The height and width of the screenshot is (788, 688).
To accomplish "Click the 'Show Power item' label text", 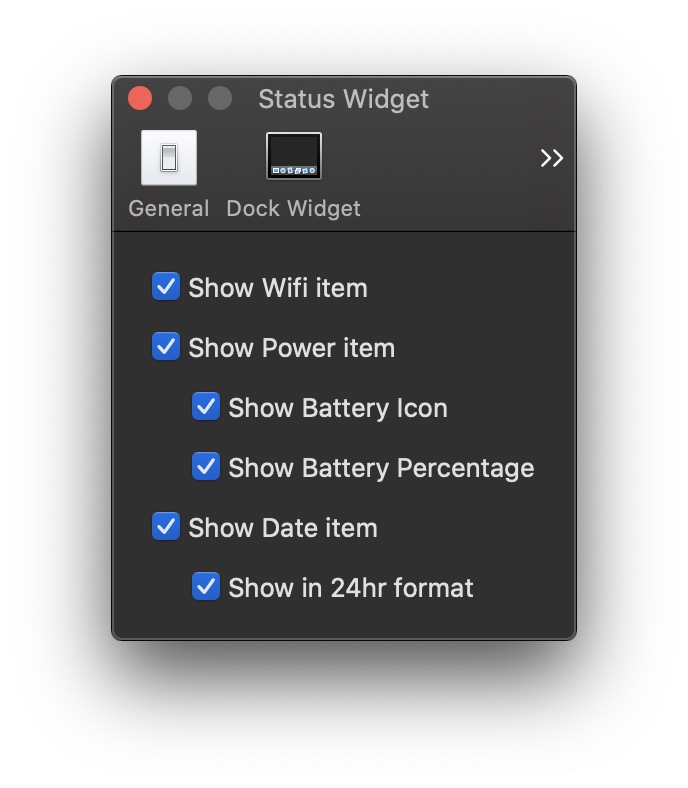I will tap(291, 348).
